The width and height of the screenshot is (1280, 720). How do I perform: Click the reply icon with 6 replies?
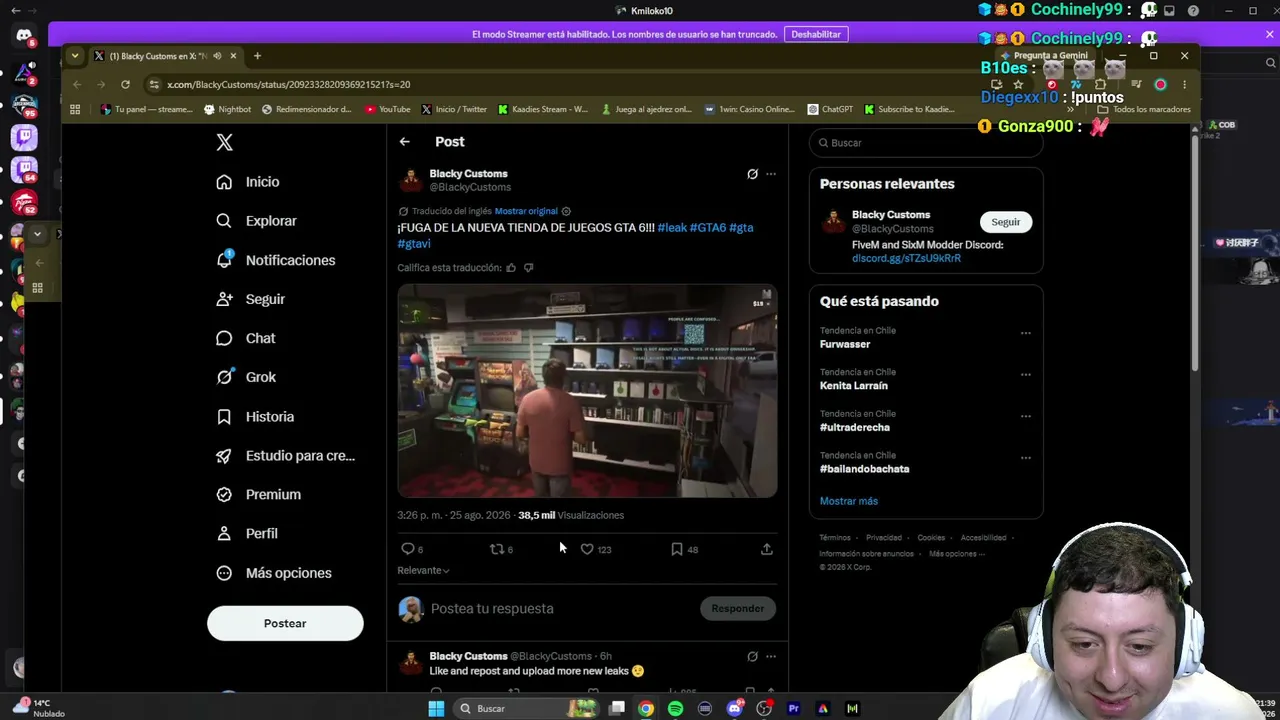[412, 549]
